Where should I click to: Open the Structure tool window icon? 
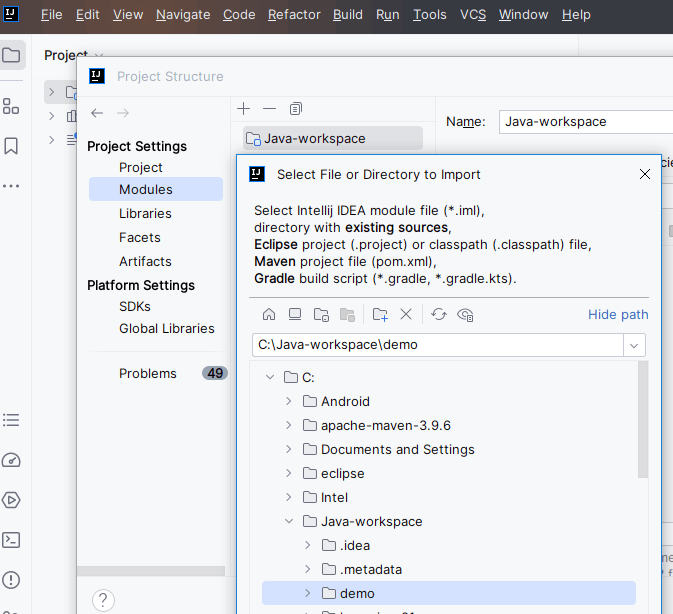pyautogui.click(x=11, y=106)
